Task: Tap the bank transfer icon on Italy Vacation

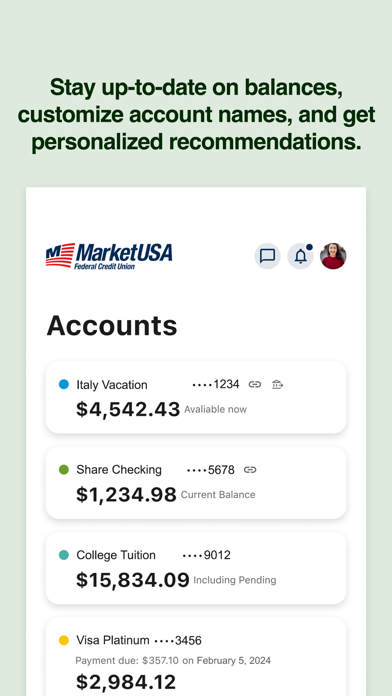Action: coord(277,384)
